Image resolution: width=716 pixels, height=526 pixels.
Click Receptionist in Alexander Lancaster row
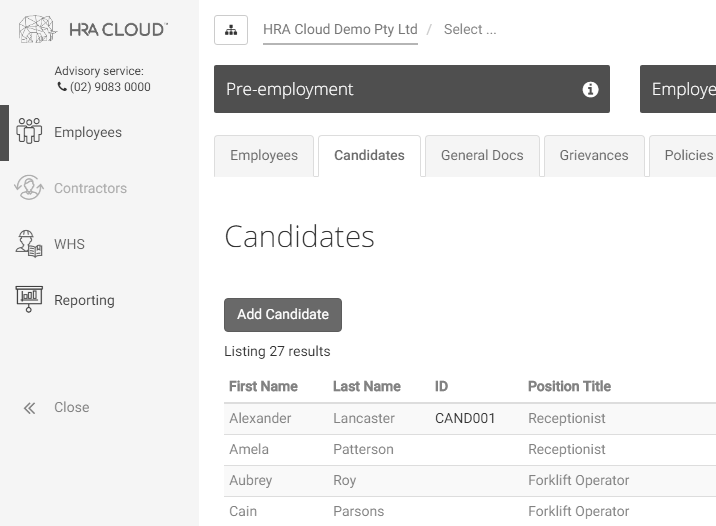[x=567, y=418]
